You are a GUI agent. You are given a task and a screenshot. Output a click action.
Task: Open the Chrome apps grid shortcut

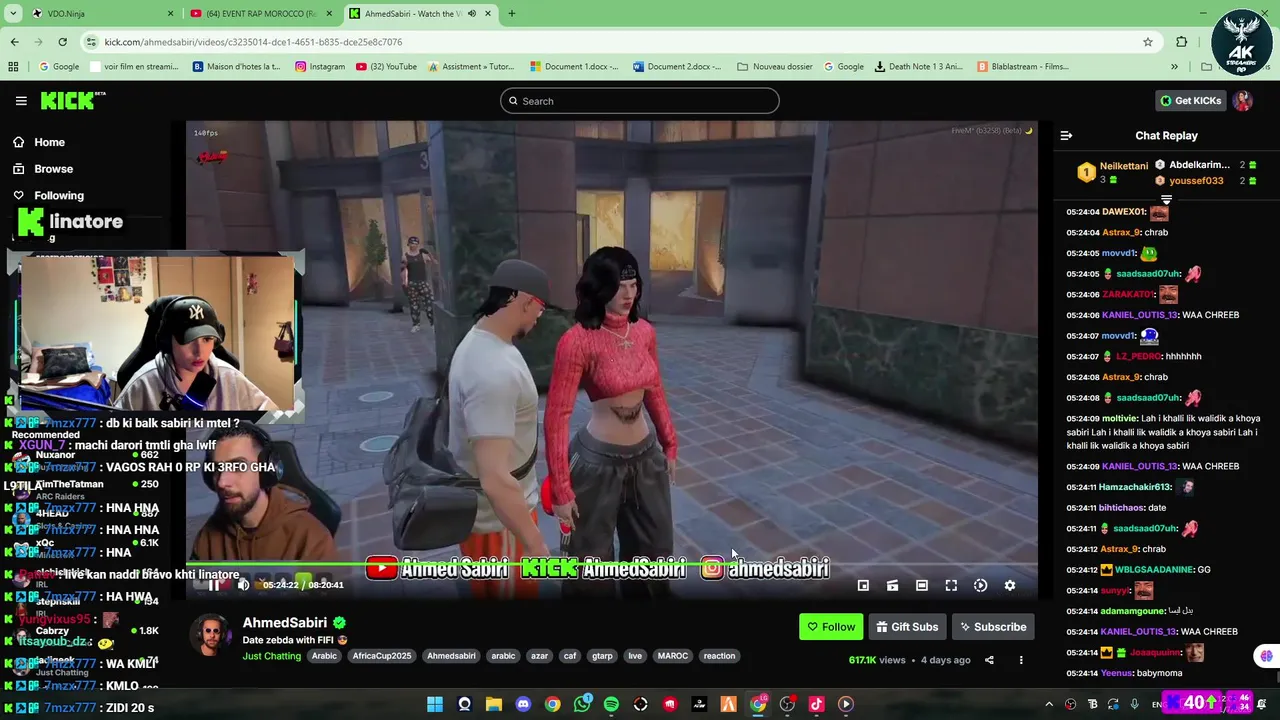click(x=13, y=67)
